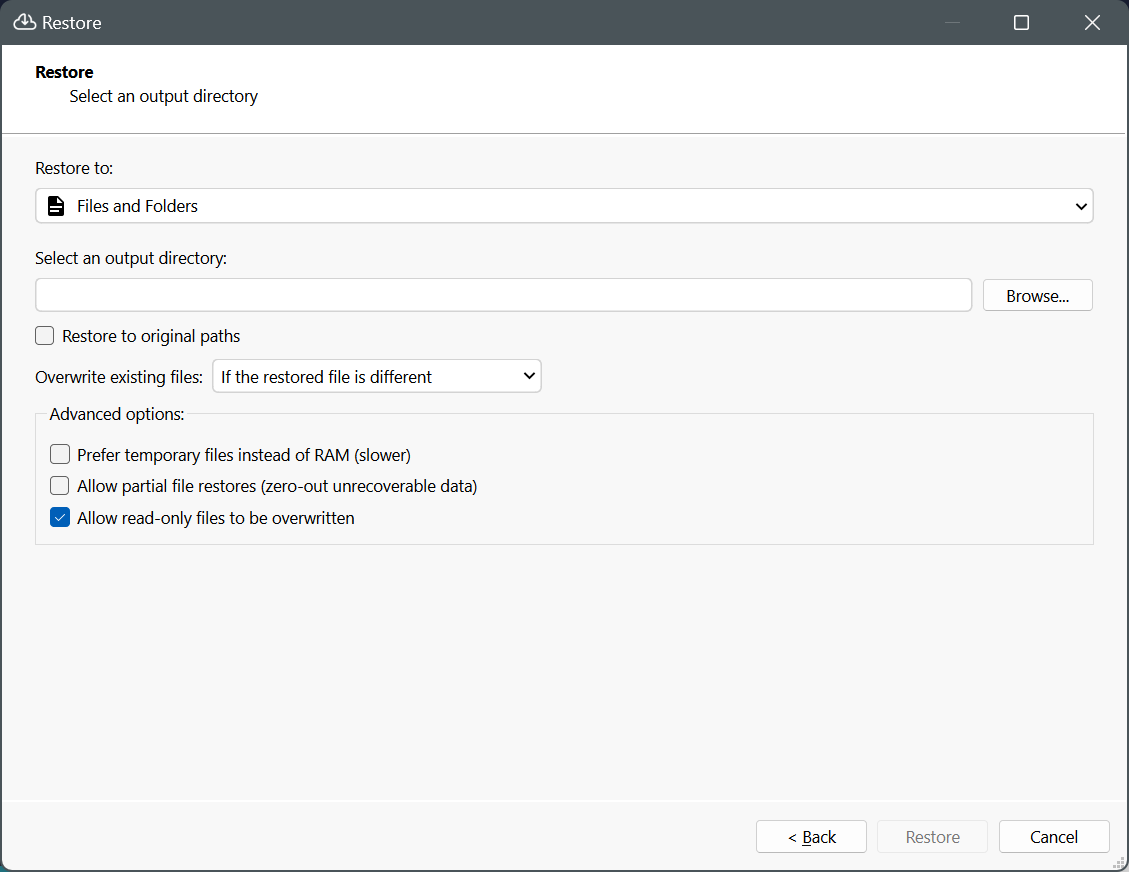Screen dimensions: 1129x872
Task: Open the Restore to dropdown list
Action: pos(564,206)
